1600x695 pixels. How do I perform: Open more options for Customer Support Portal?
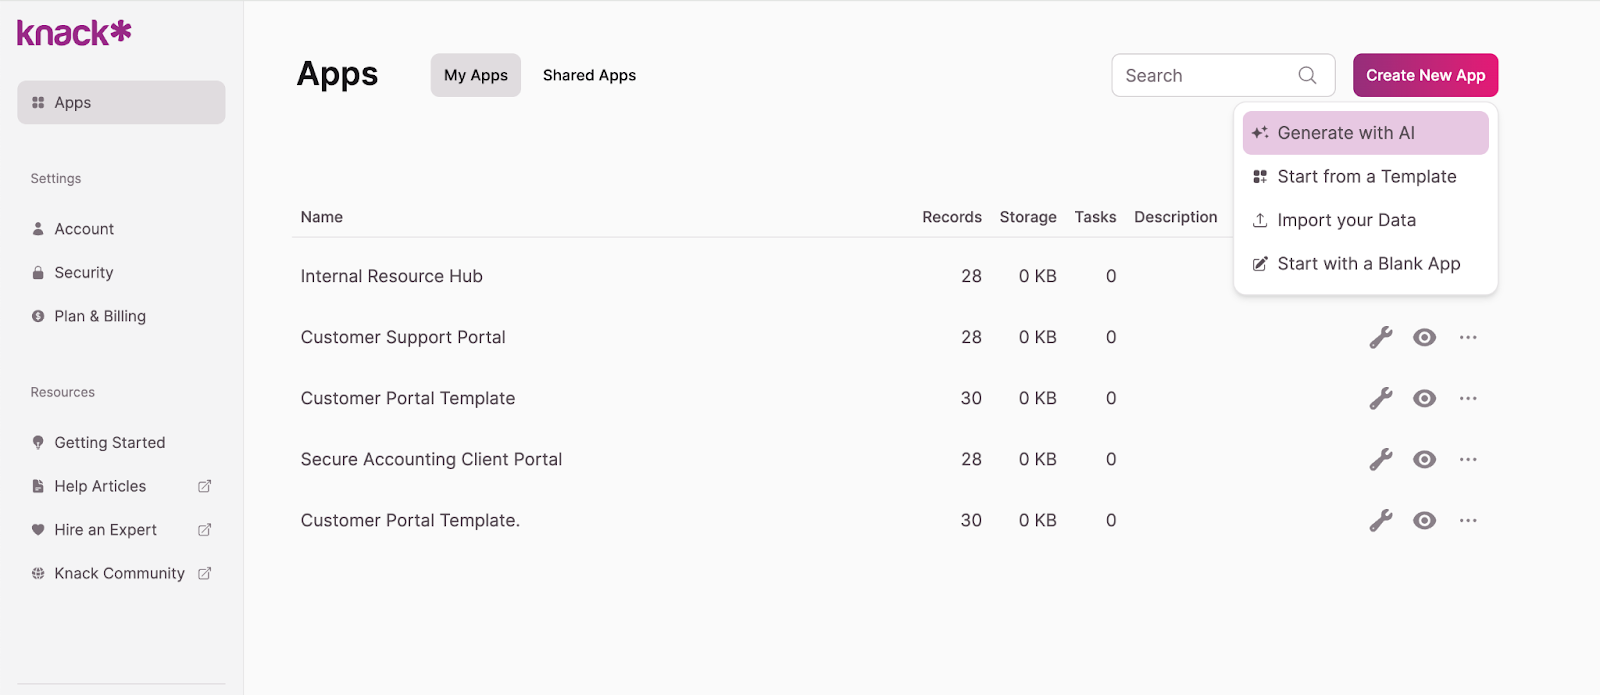(1468, 338)
